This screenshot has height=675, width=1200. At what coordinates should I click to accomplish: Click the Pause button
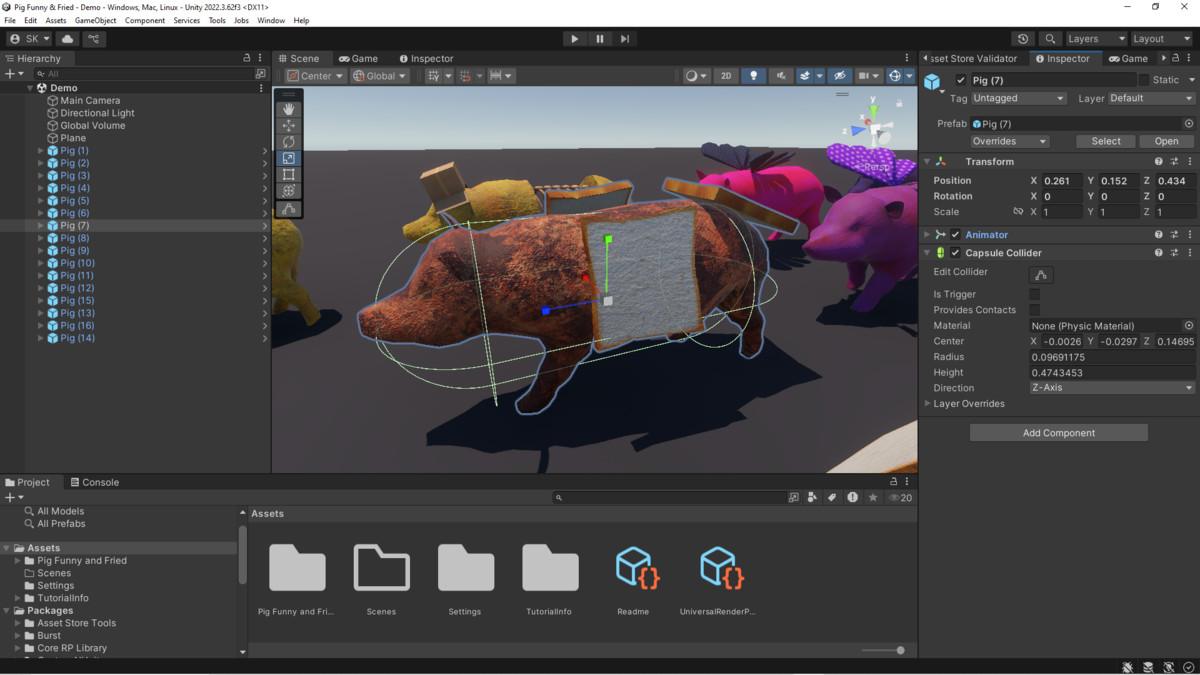(x=600, y=39)
